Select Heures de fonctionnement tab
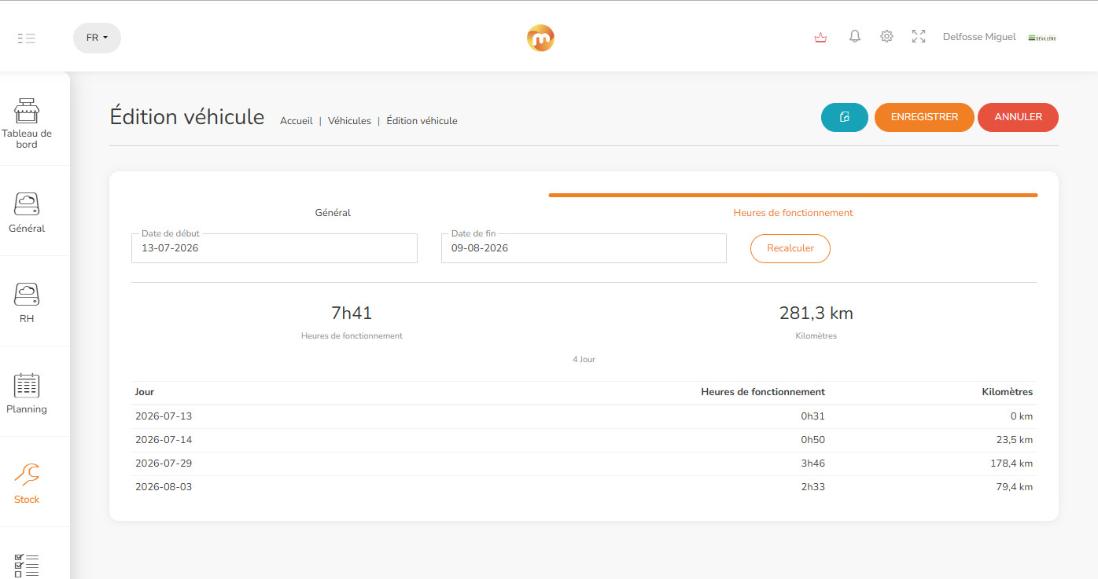Image resolution: width=1098 pixels, height=579 pixels. (793, 212)
